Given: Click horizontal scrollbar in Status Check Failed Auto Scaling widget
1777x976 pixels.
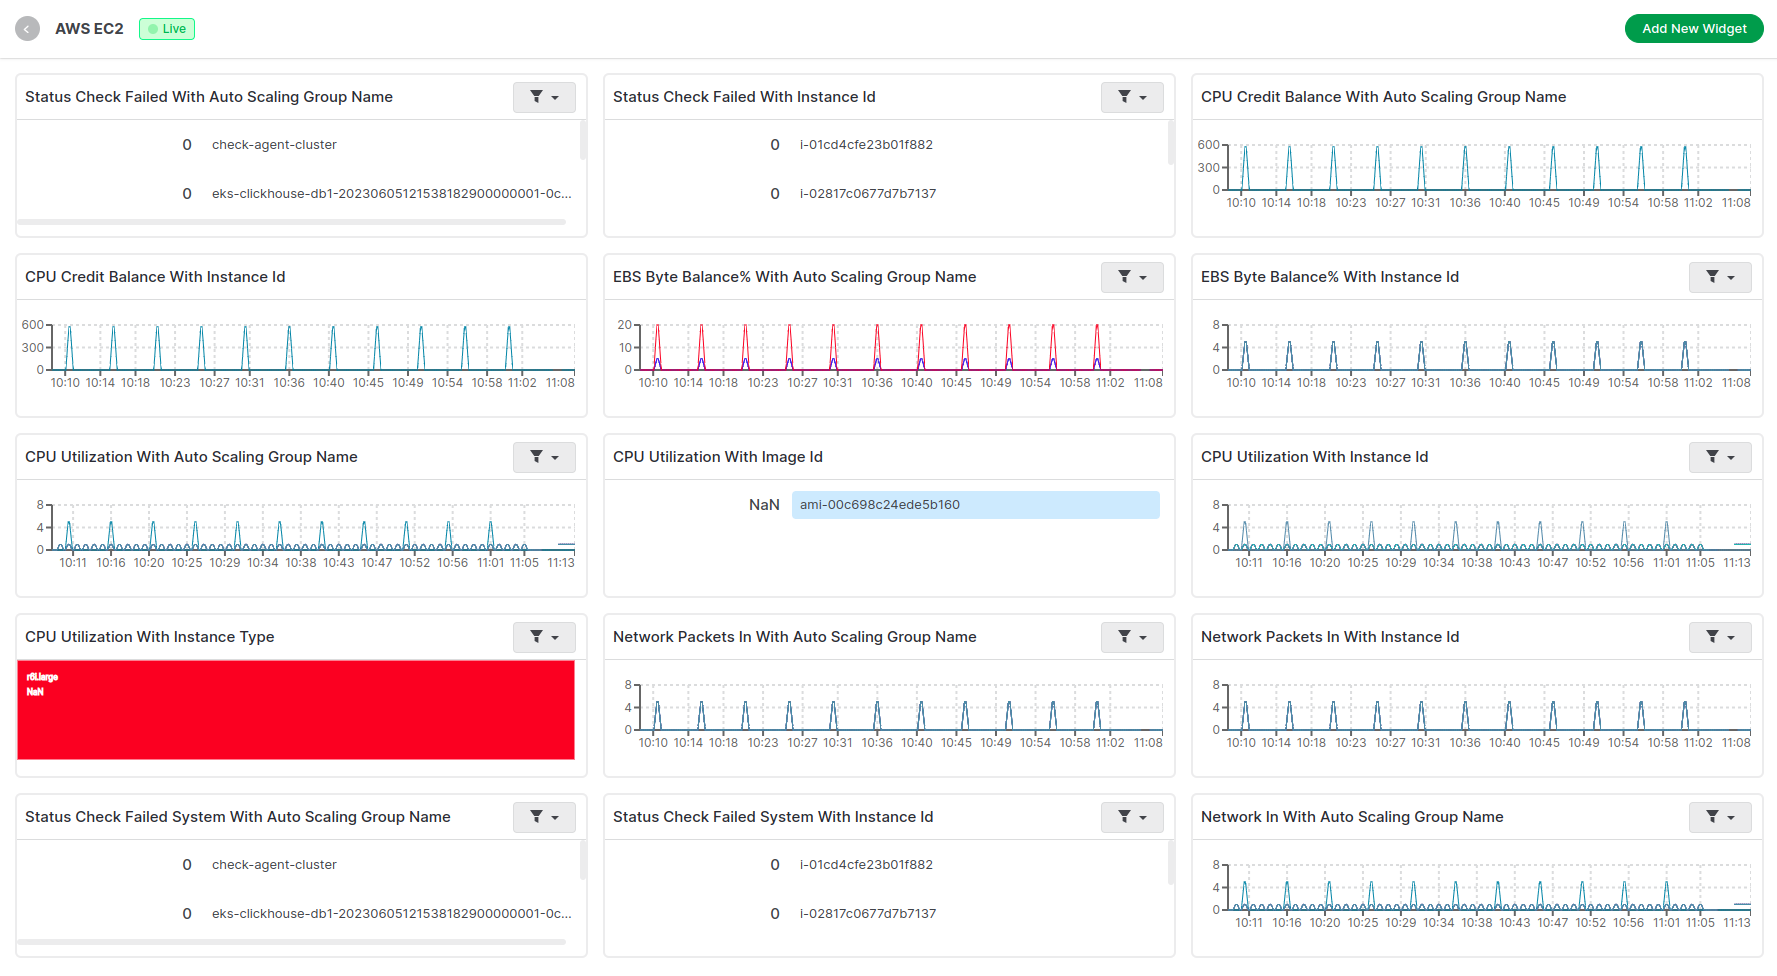Looking at the screenshot, I should click(291, 222).
